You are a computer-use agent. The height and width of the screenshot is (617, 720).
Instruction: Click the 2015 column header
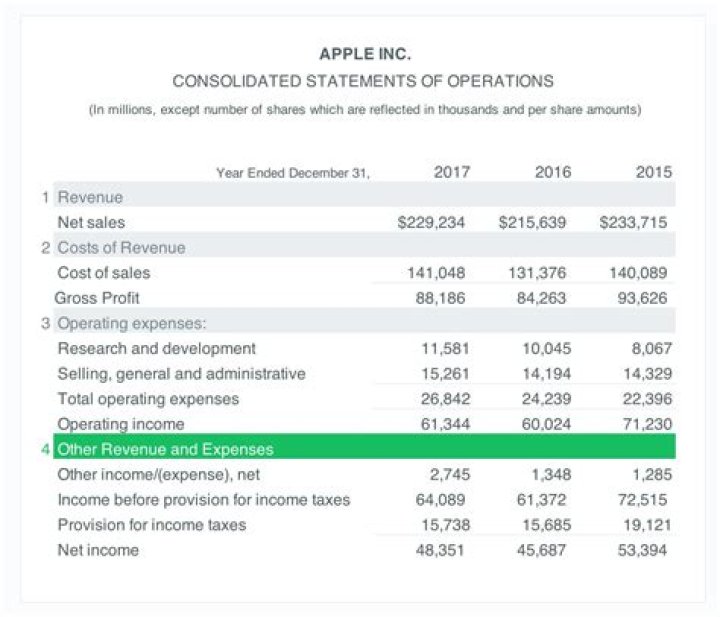point(654,172)
